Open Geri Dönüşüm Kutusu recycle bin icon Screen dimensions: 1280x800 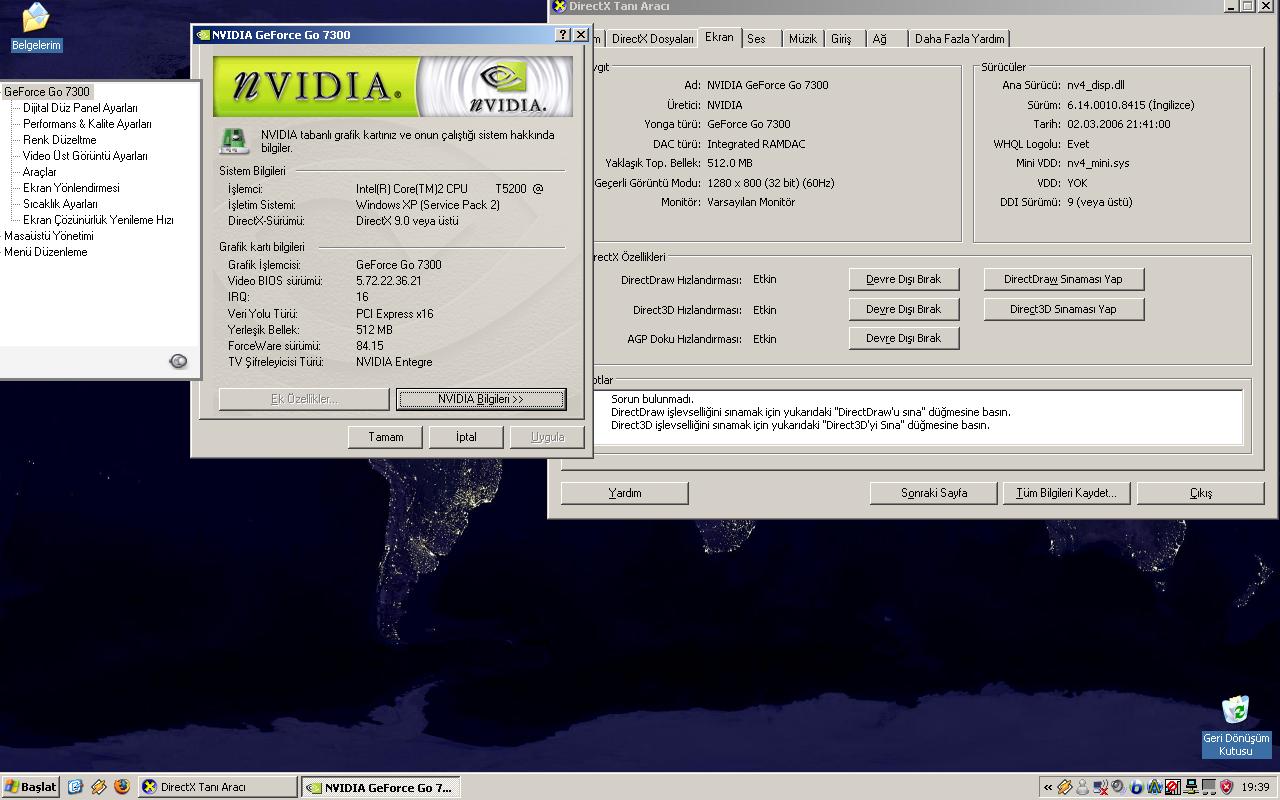(1236, 727)
